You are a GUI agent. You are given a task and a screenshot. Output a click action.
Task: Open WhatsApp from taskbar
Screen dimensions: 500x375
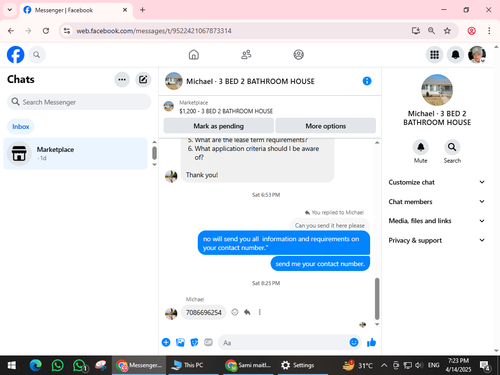pos(57,365)
